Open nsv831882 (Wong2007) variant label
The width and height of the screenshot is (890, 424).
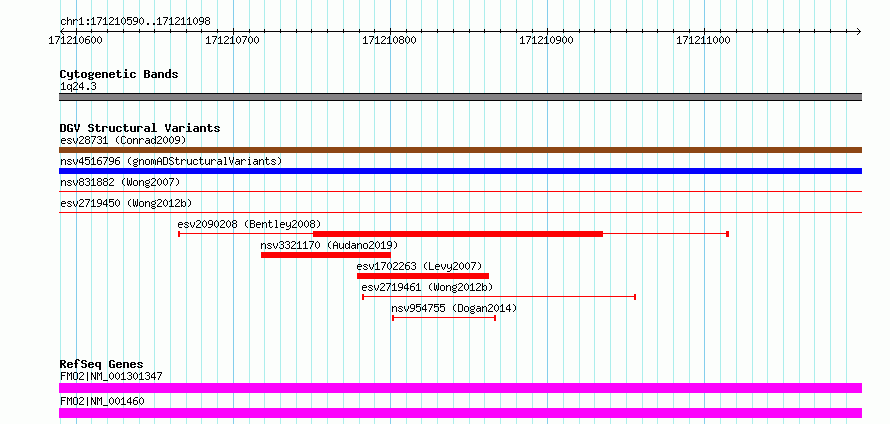click(120, 182)
